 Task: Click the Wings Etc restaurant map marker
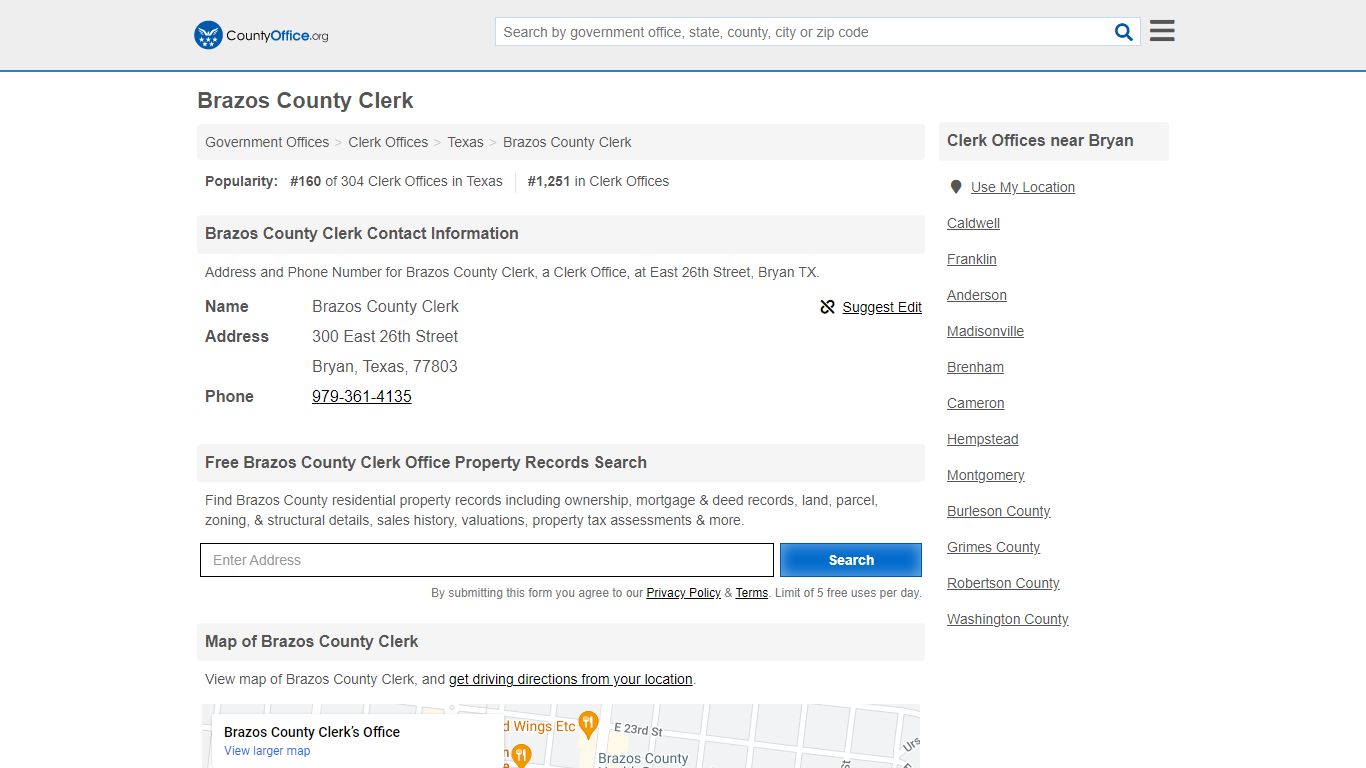588,724
